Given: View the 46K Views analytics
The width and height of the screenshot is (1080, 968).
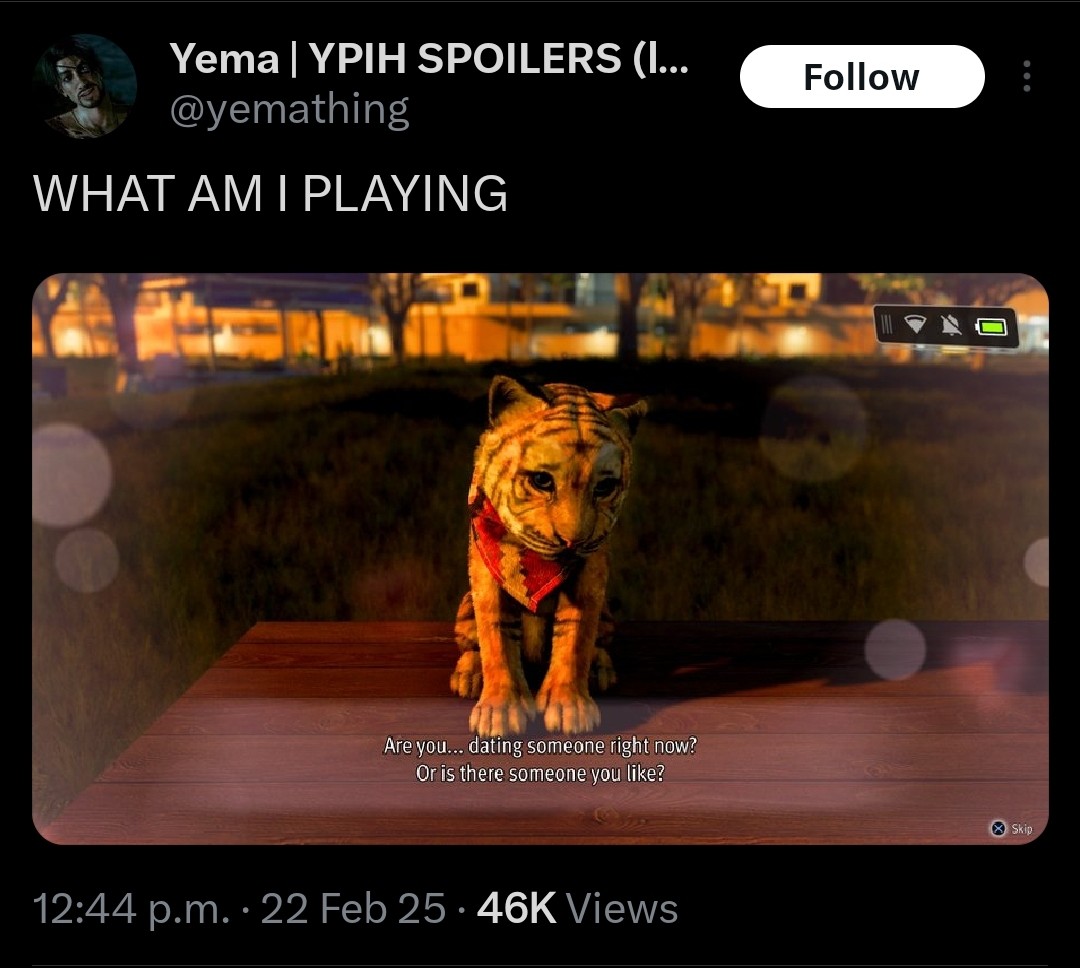Looking at the screenshot, I should coord(577,908).
